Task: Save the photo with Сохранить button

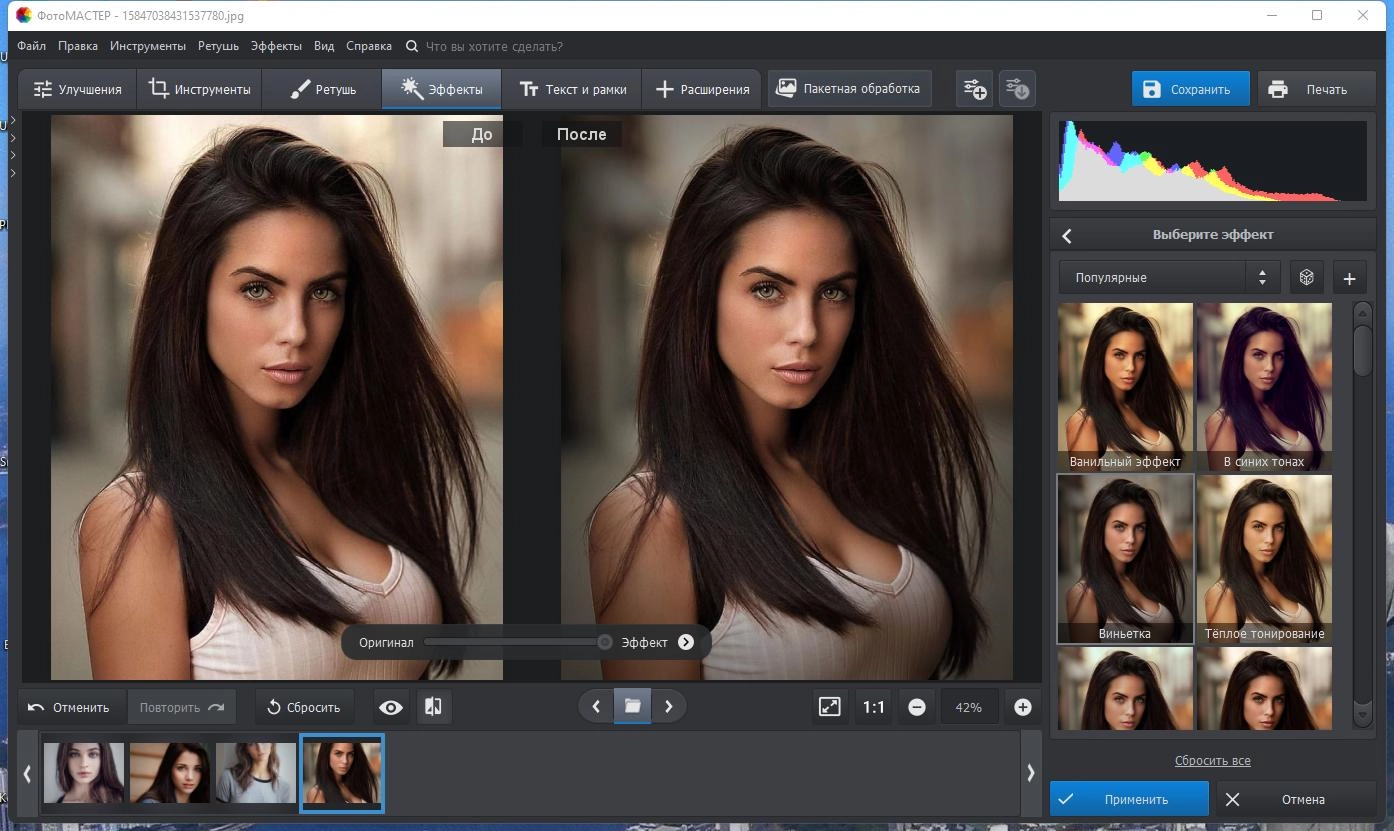Action: [1190, 89]
